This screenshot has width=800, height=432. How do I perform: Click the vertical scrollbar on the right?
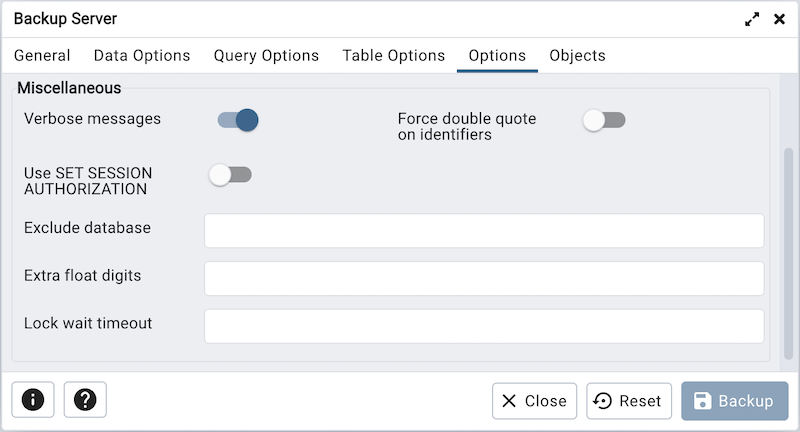tap(788, 250)
